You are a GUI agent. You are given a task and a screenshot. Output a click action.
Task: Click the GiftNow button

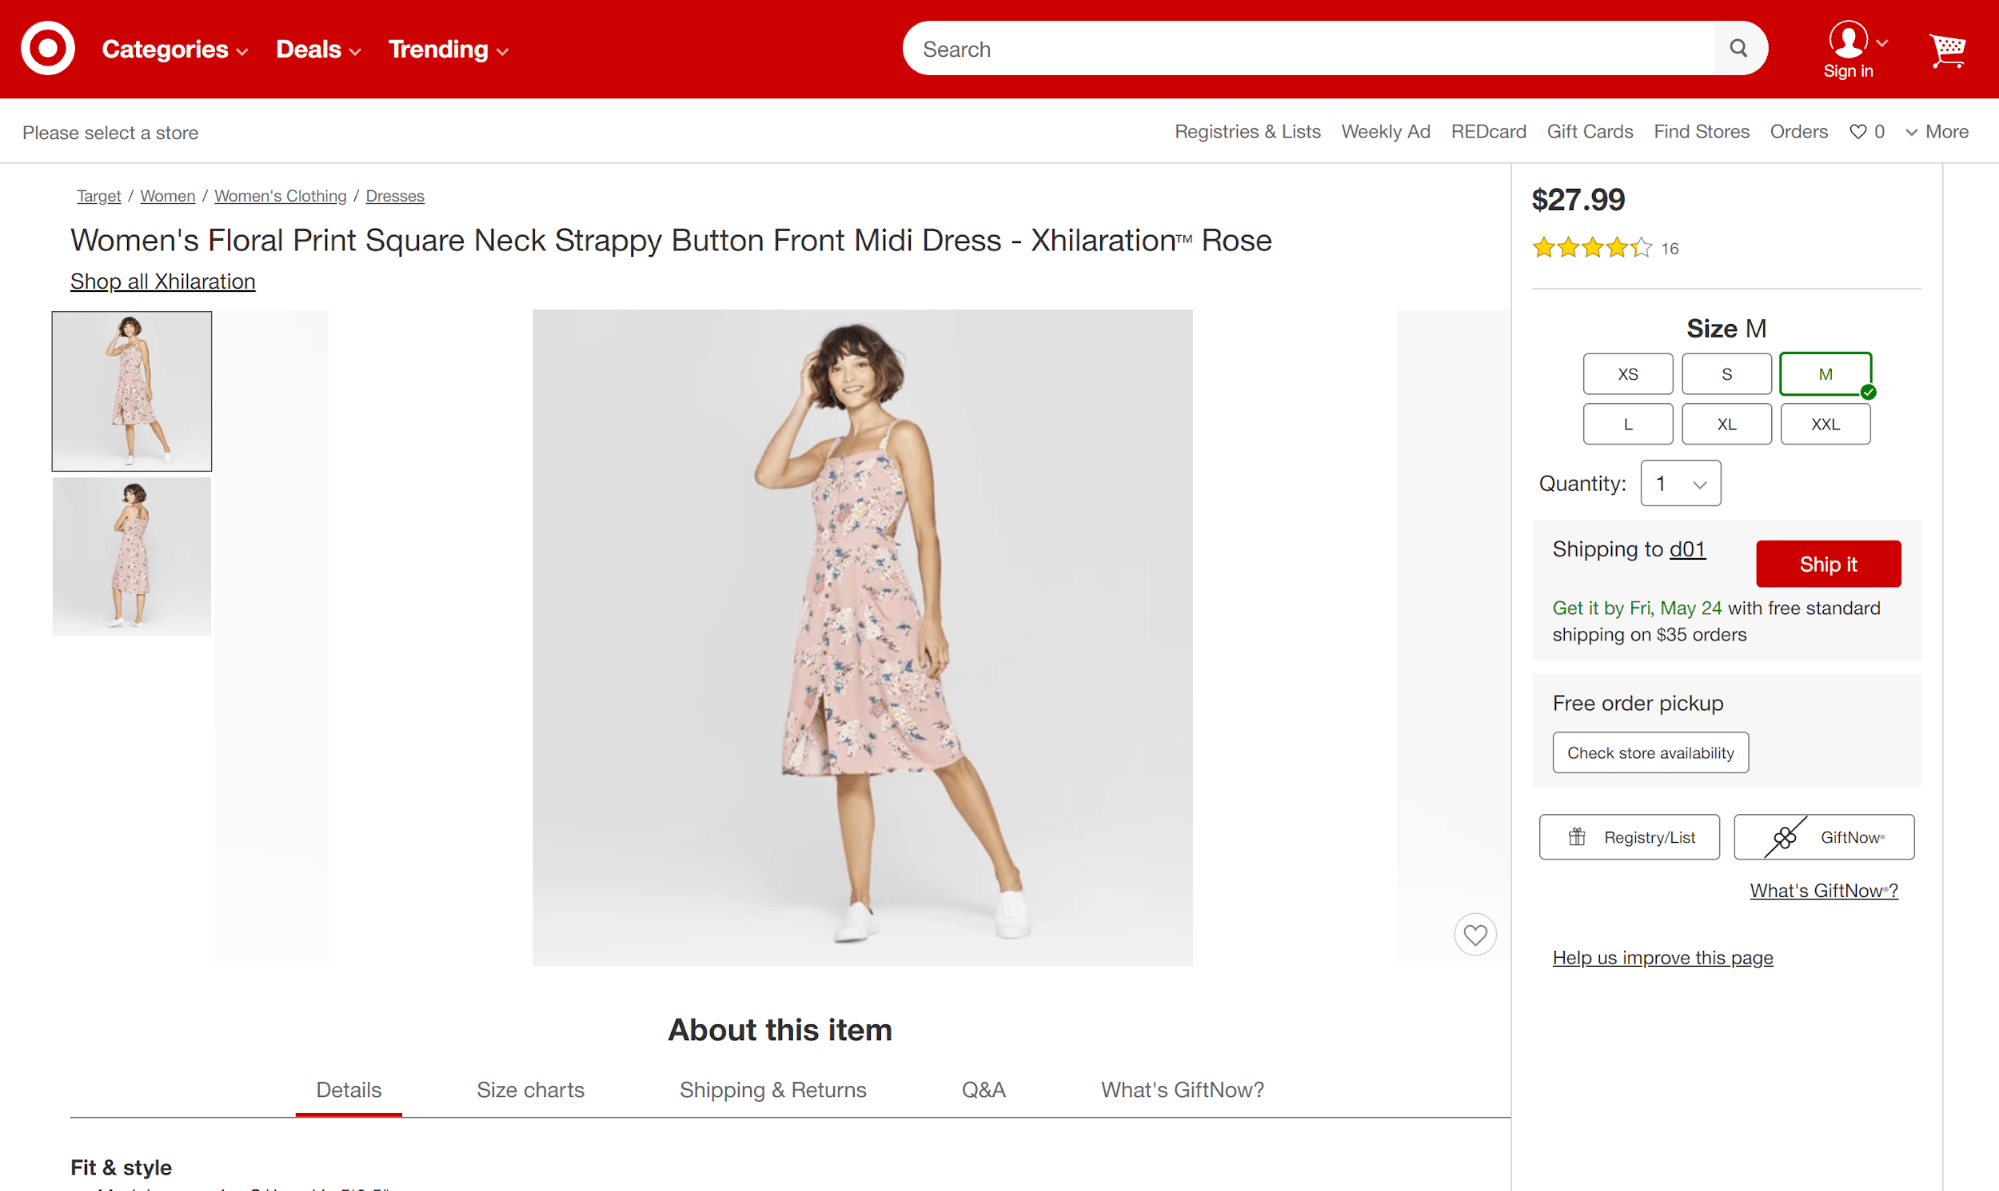(1823, 837)
